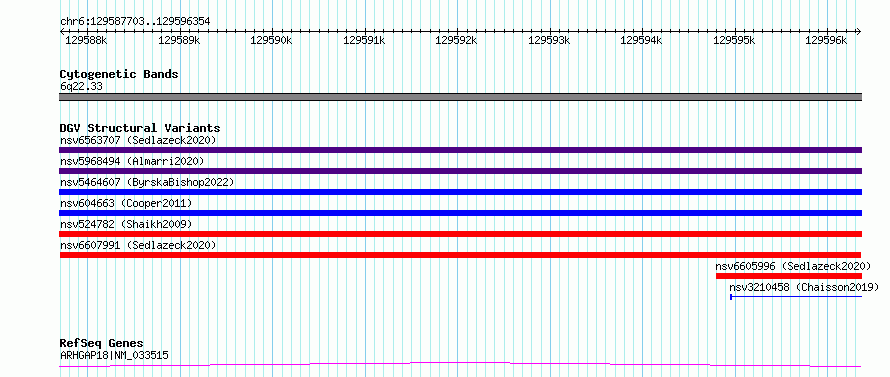
Task: Click the 129588k ruler position
Action: coord(86,40)
